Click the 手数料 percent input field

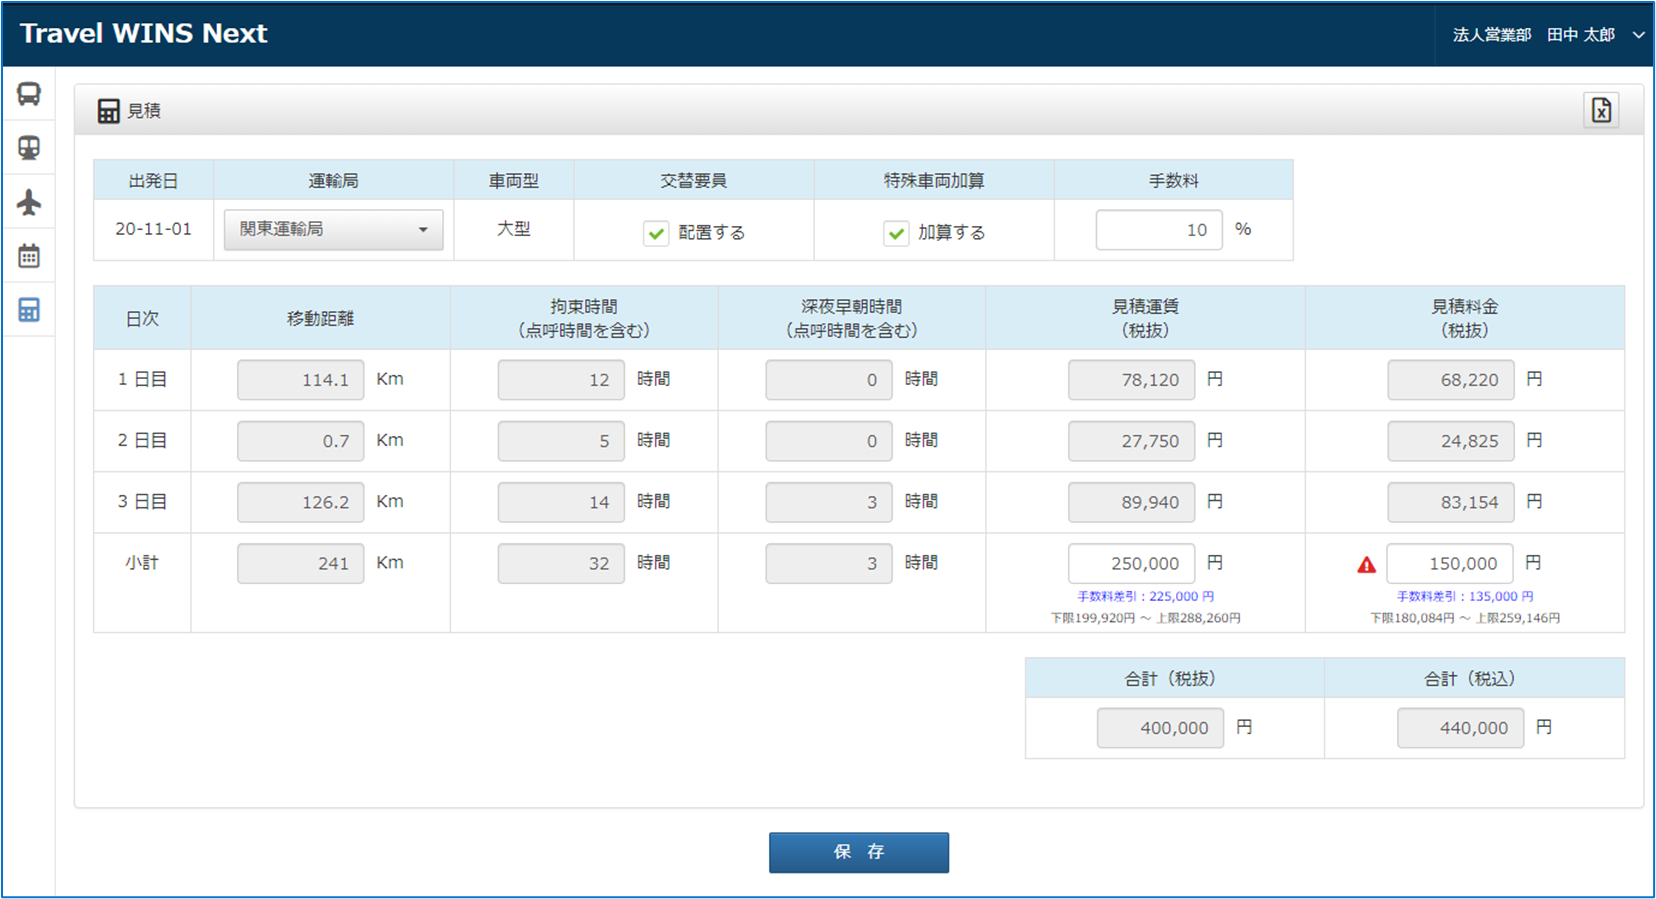tap(1159, 230)
